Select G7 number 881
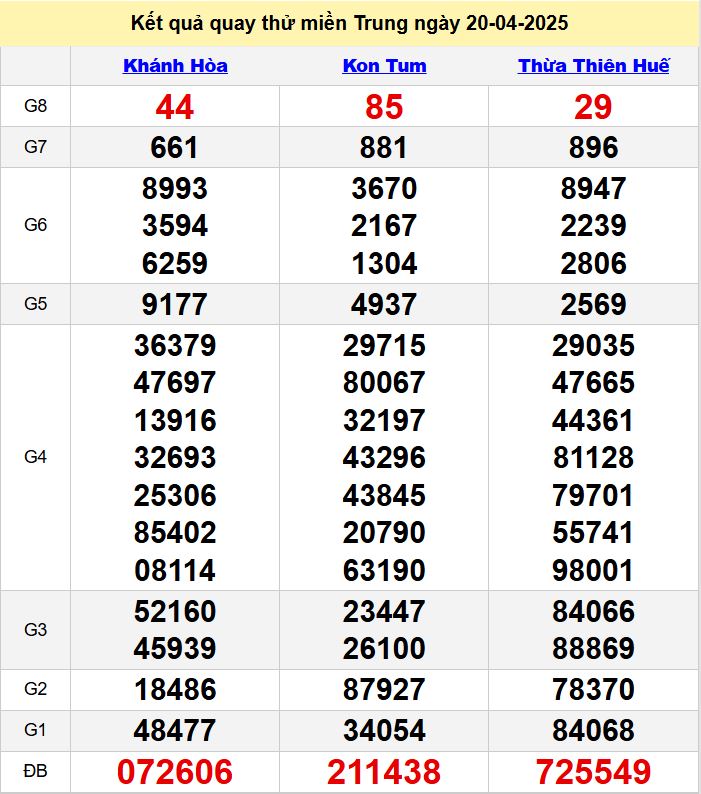701x794 pixels. (384, 148)
